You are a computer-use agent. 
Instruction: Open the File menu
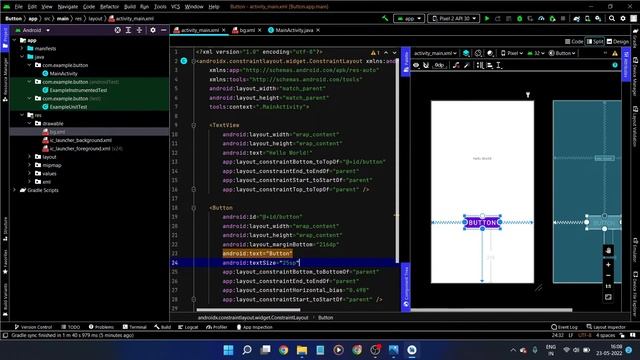[19, 7]
